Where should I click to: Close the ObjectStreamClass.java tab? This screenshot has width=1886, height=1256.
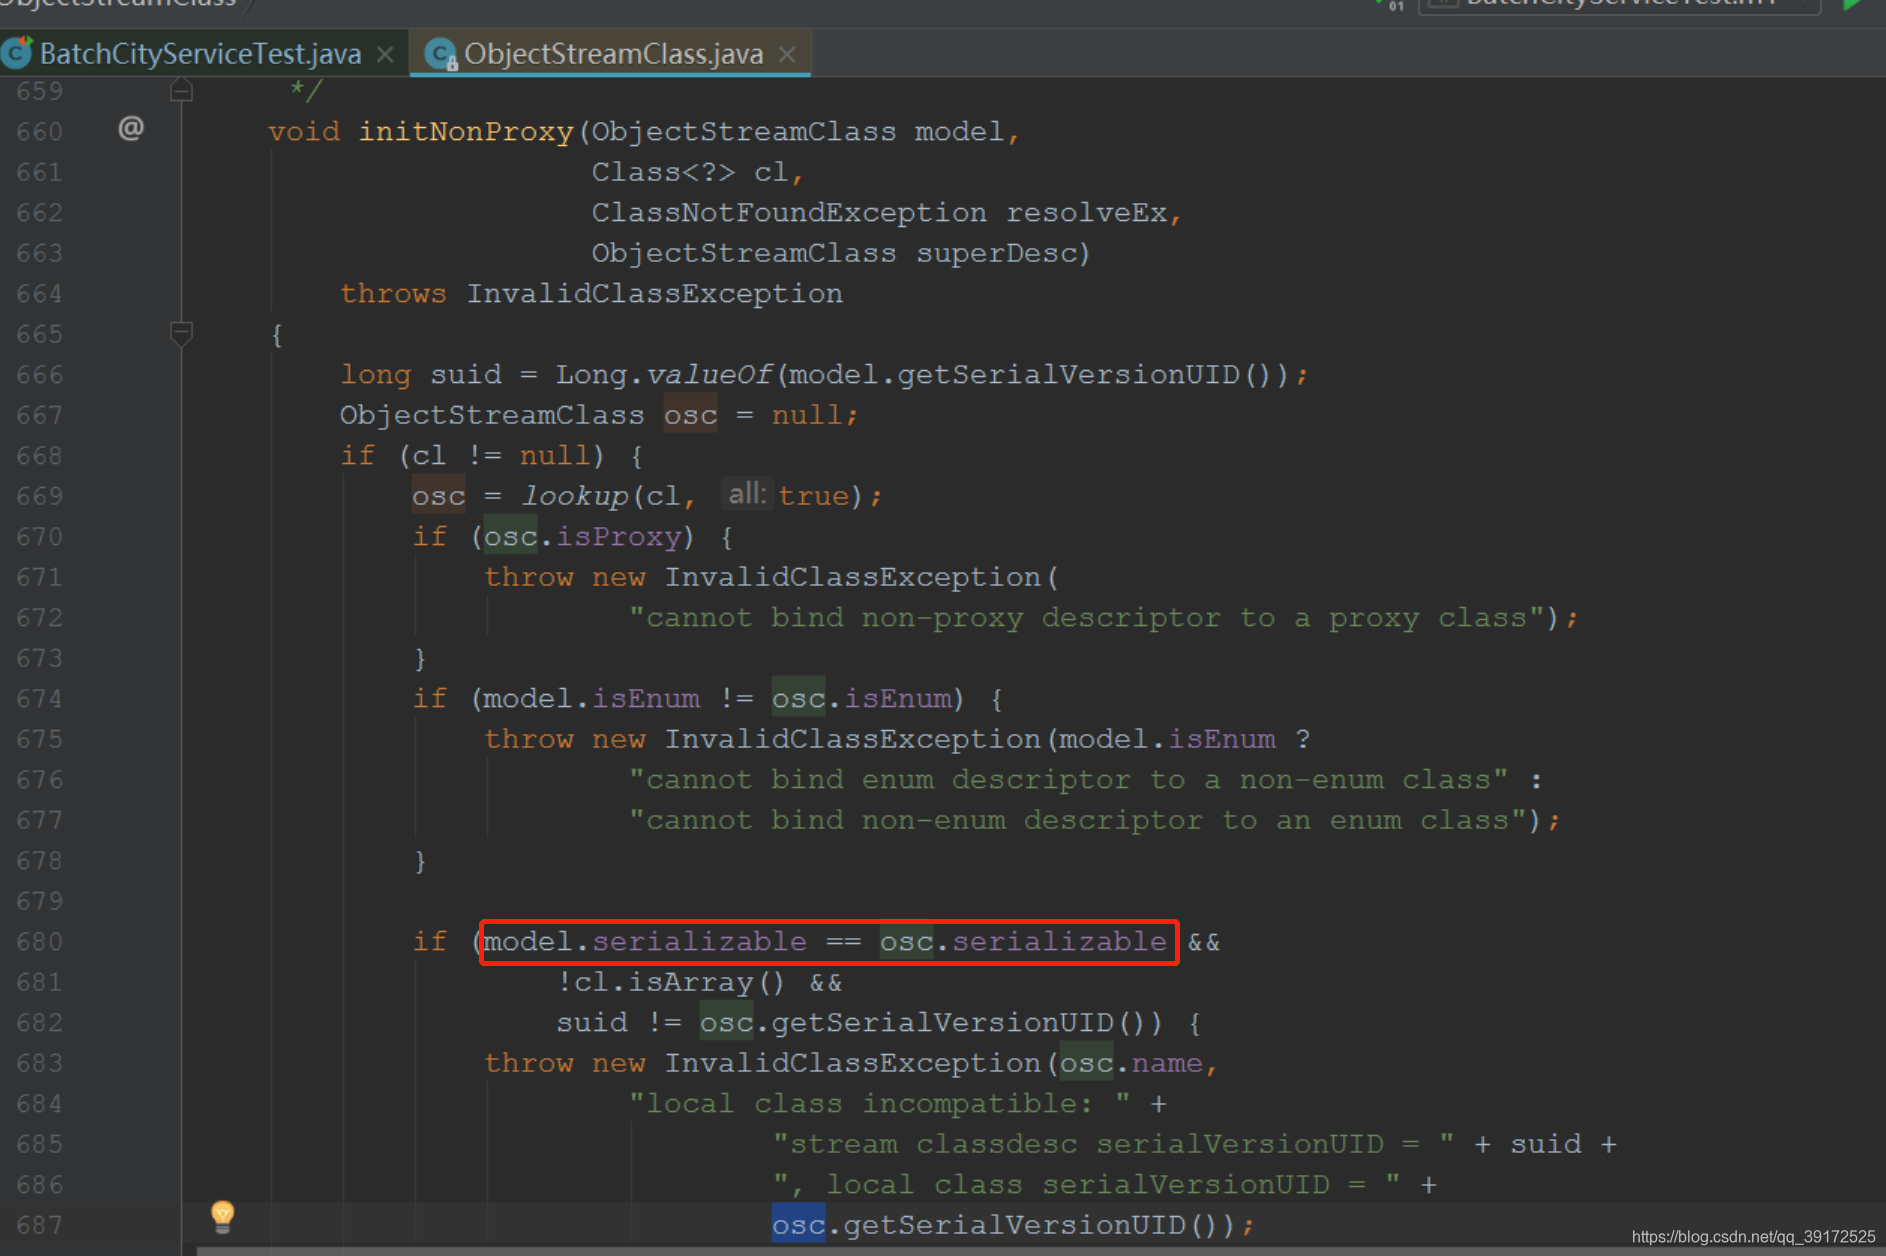tap(787, 54)
